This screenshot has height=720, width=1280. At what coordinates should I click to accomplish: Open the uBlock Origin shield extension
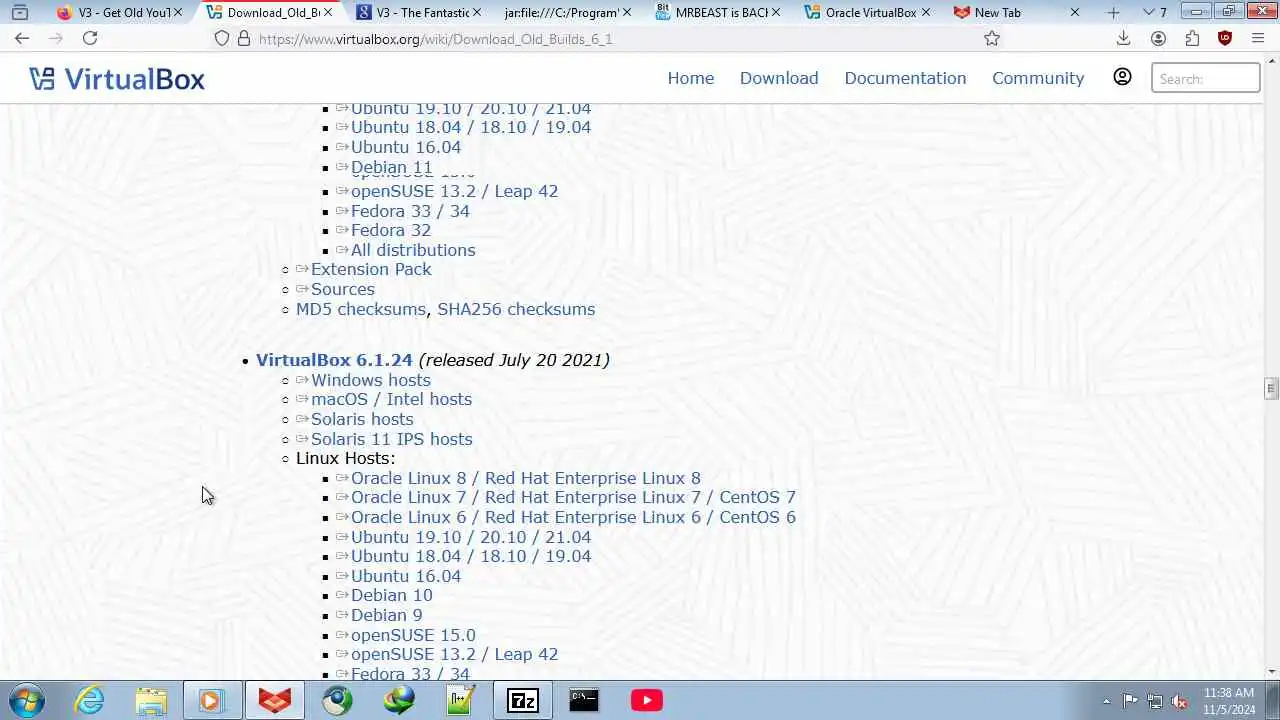pos(1225,38)
